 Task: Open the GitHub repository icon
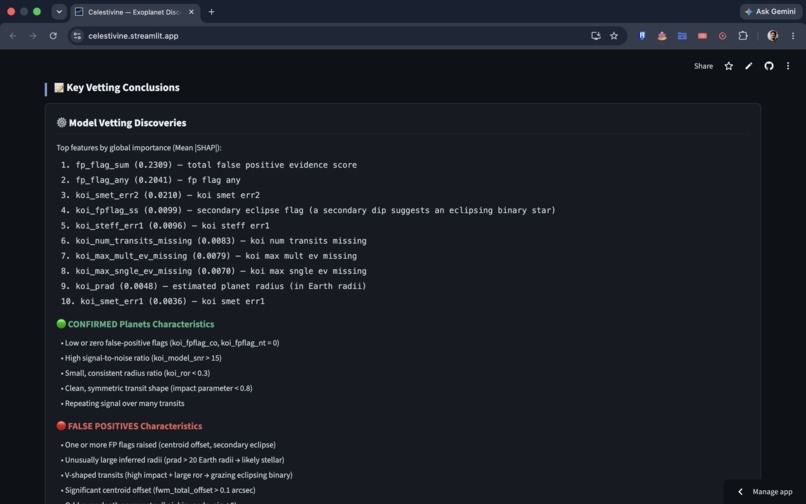coord(768,66)
